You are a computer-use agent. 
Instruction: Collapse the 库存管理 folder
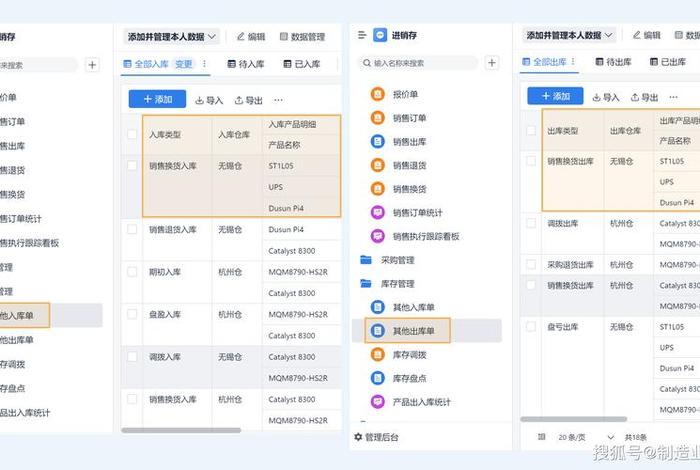tap(388, 283)
